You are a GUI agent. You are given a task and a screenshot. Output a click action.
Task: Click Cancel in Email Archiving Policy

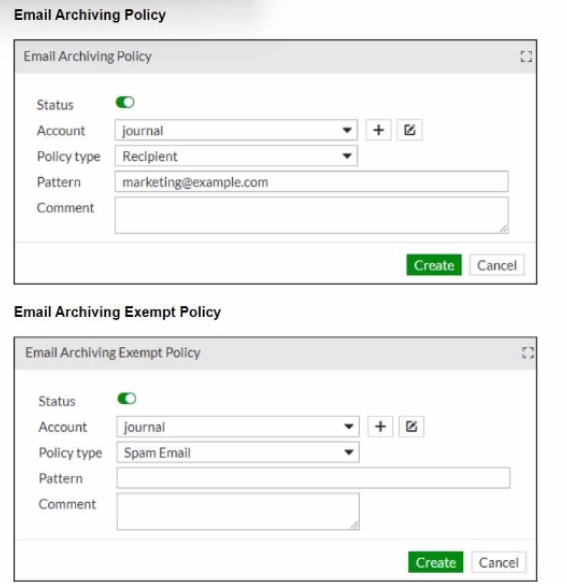(497, 265)
